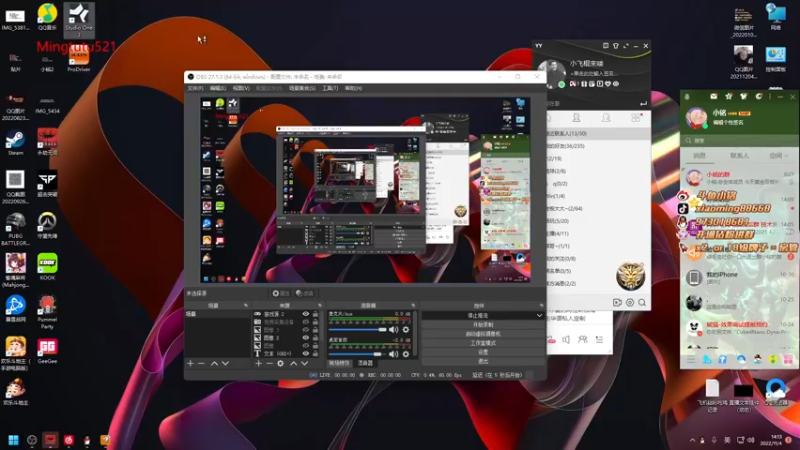
Task: Toggle visibility eye for 游戏源 2 source
Action: pos(306,314)
